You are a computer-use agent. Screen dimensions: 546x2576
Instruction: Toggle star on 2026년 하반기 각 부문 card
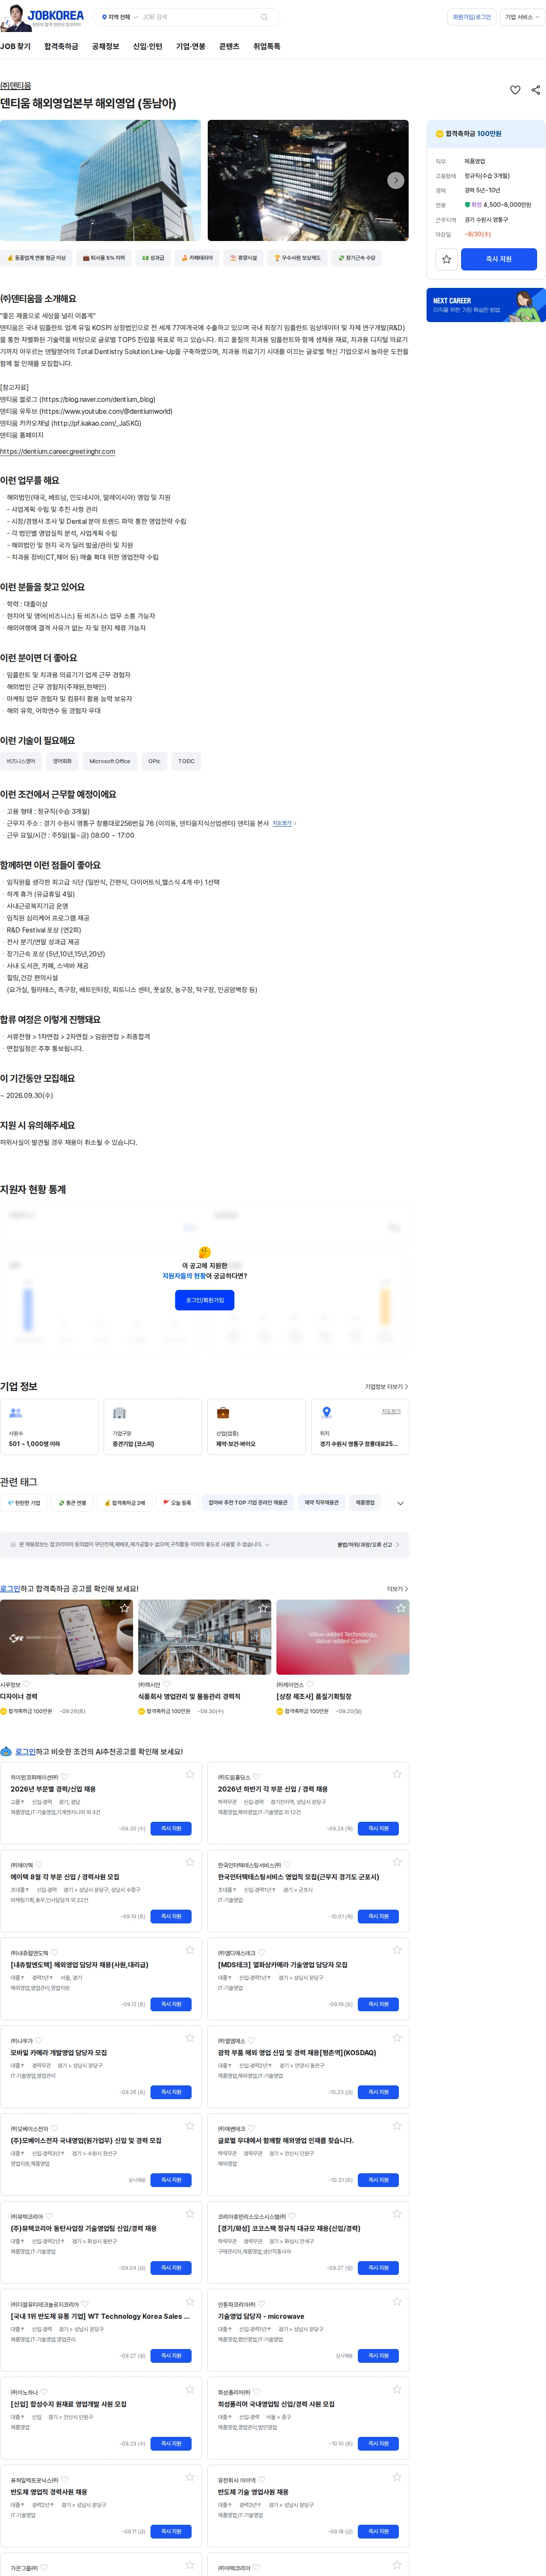click(x=397, y=1775)
